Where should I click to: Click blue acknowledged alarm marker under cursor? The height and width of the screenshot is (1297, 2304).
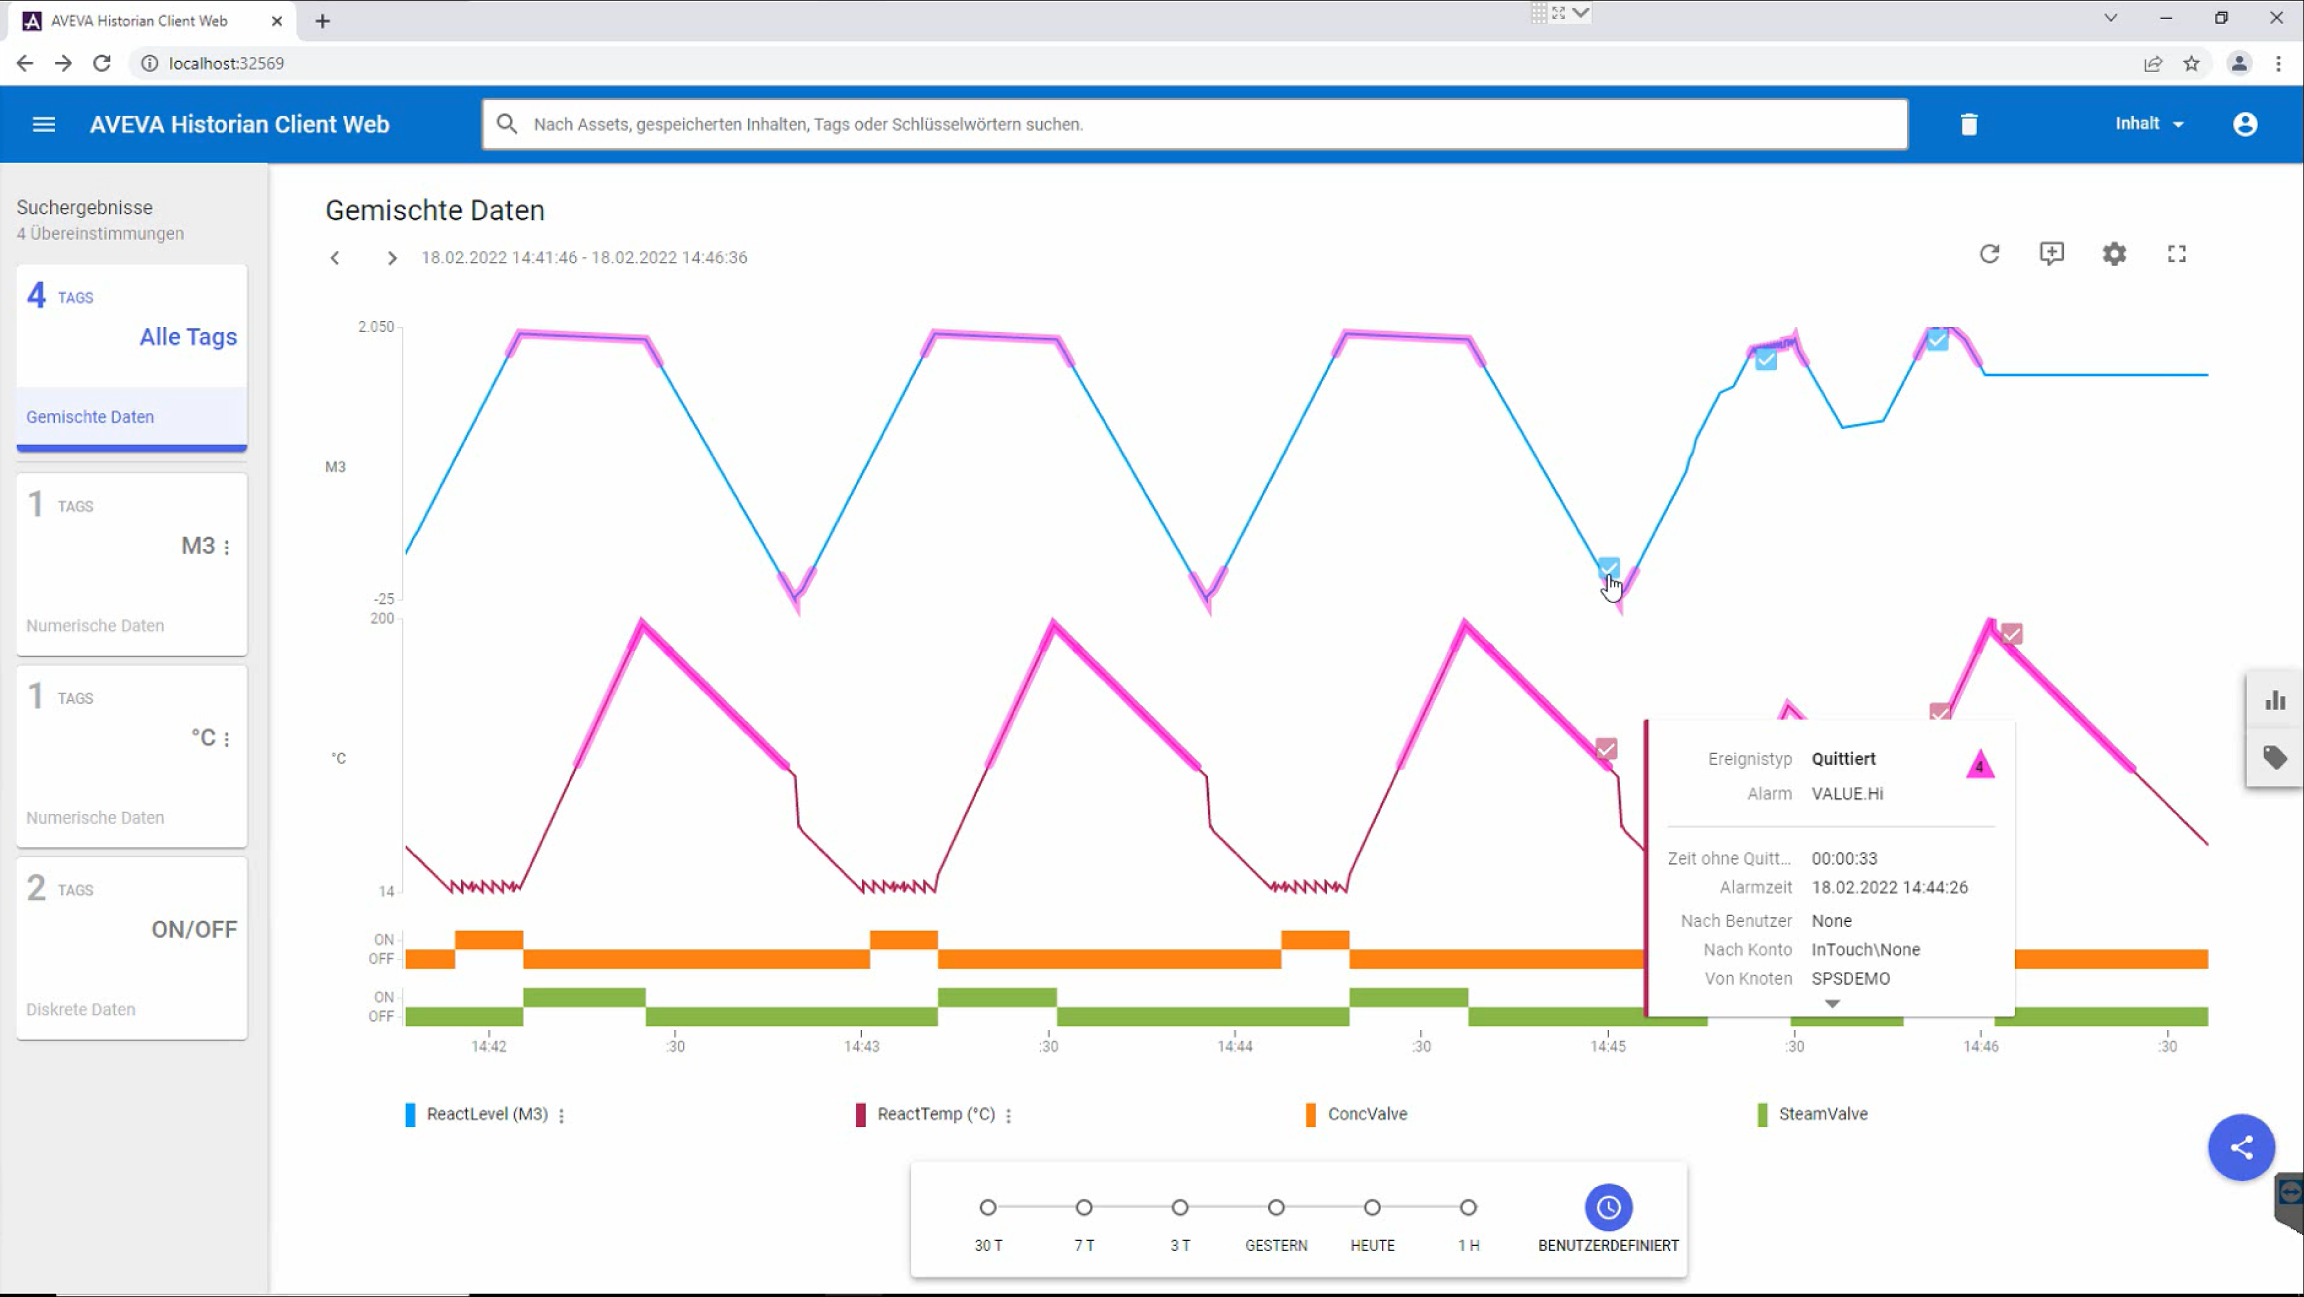coord(1608,569)
